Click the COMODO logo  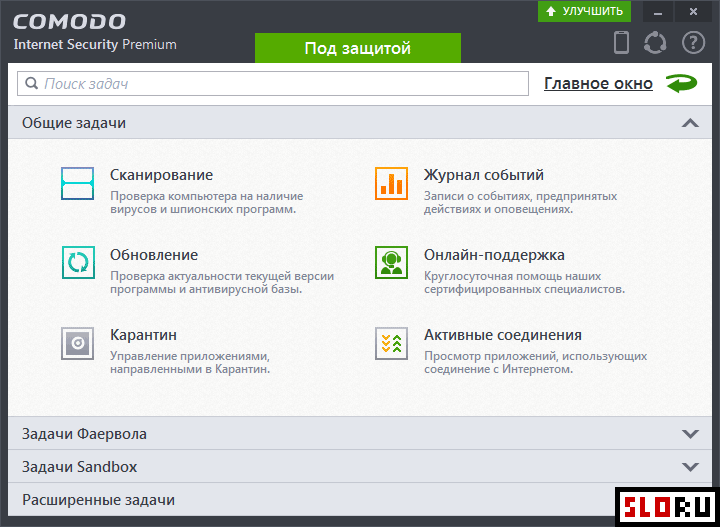point(69,22)
